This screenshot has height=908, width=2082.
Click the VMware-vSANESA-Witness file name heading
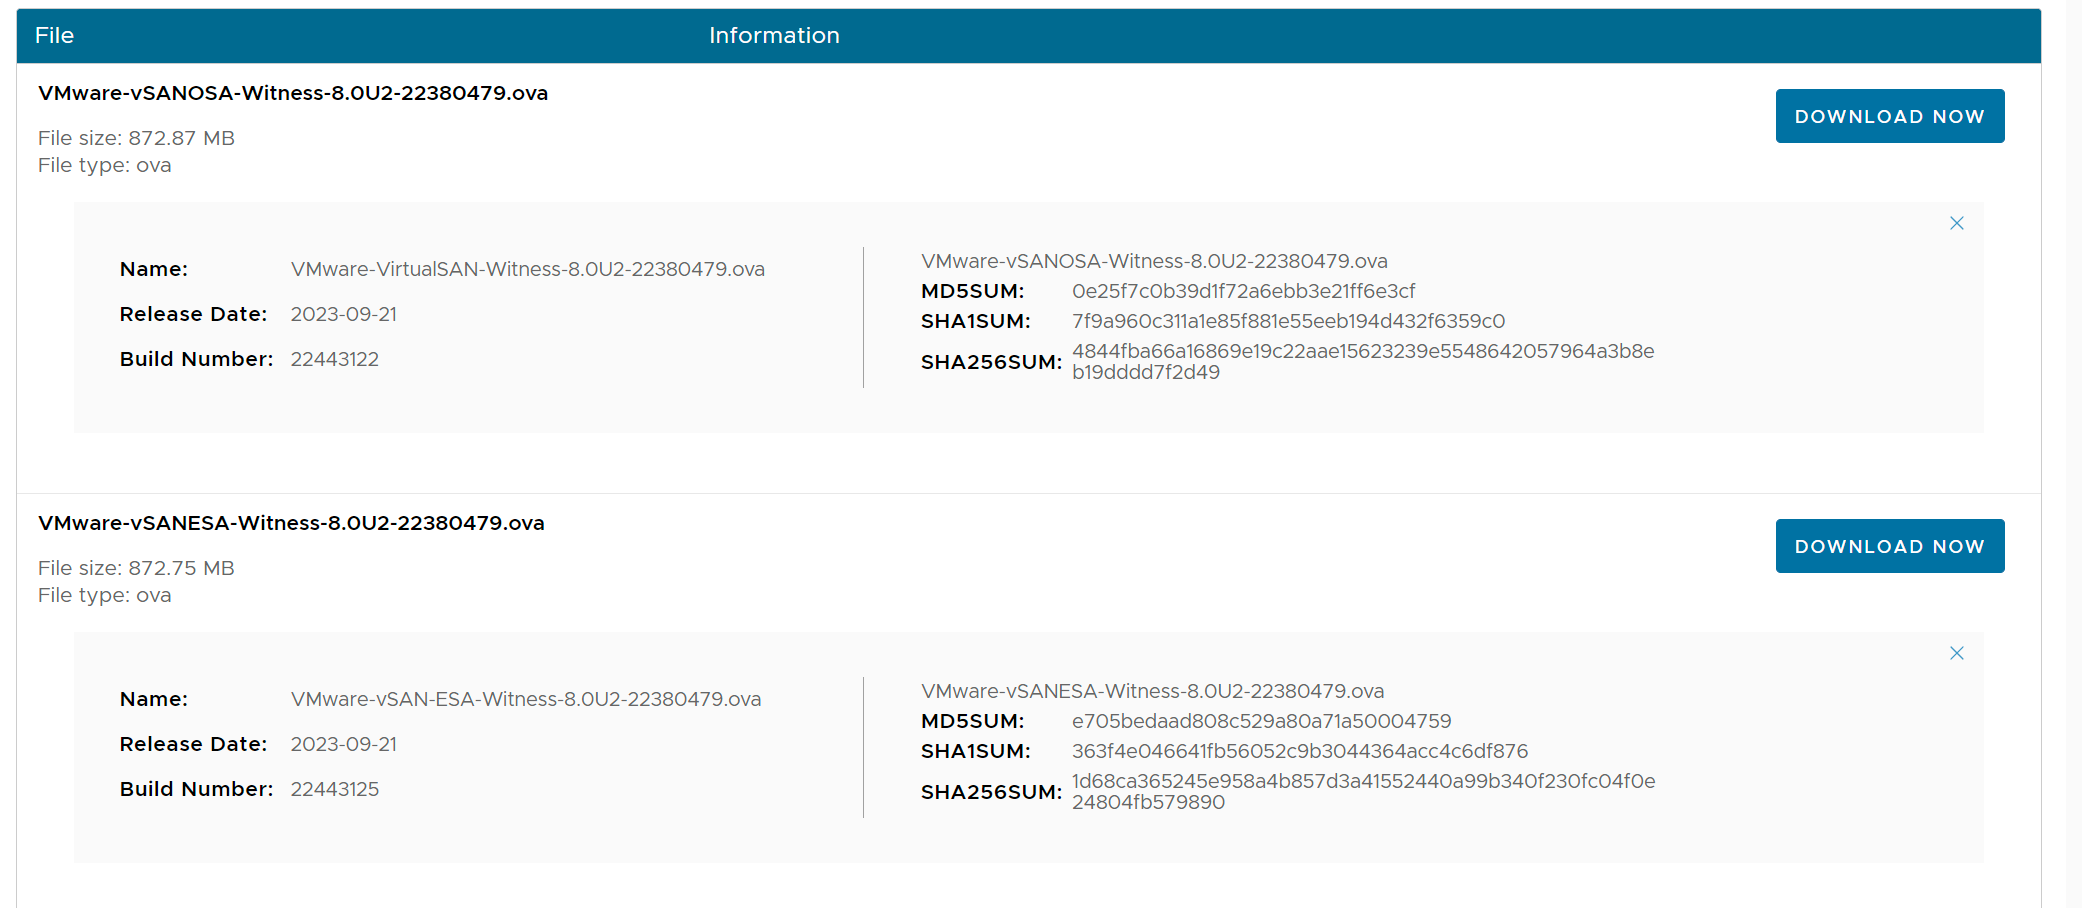pos(291,523)
